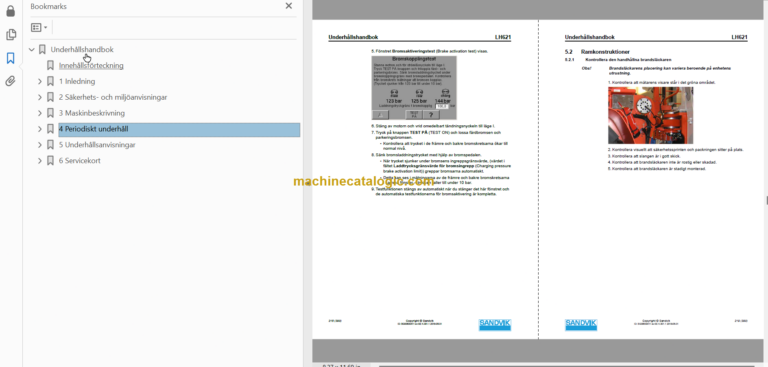768x367 pixels.
Task: Toggle the Bookmarks panel icon in sidebar
Action: (10, 58)
